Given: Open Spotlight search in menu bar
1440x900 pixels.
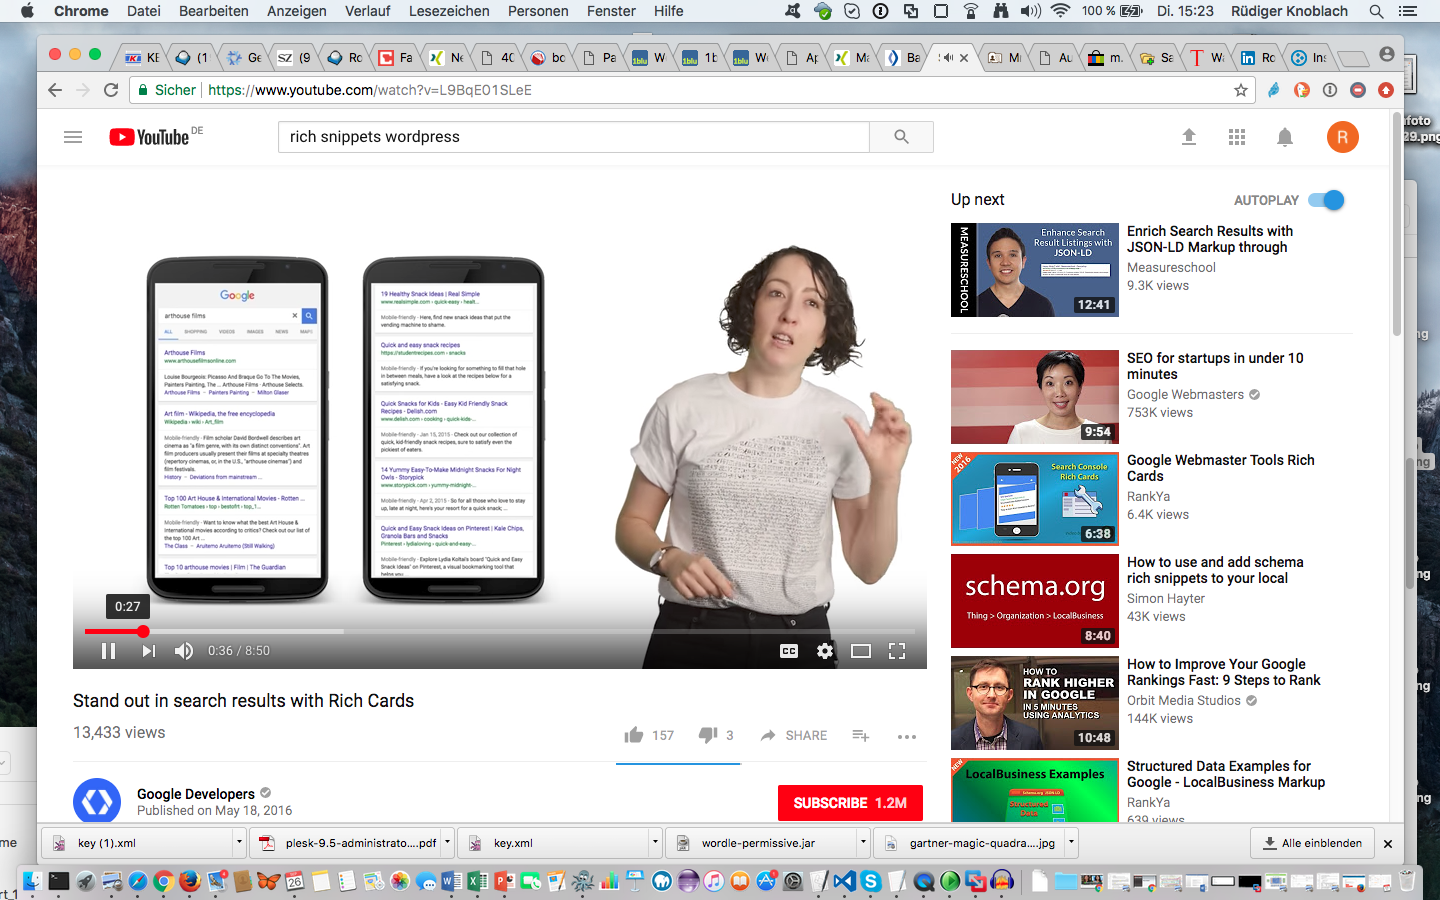Looking at the screenshot, I should click(1377, 11).
